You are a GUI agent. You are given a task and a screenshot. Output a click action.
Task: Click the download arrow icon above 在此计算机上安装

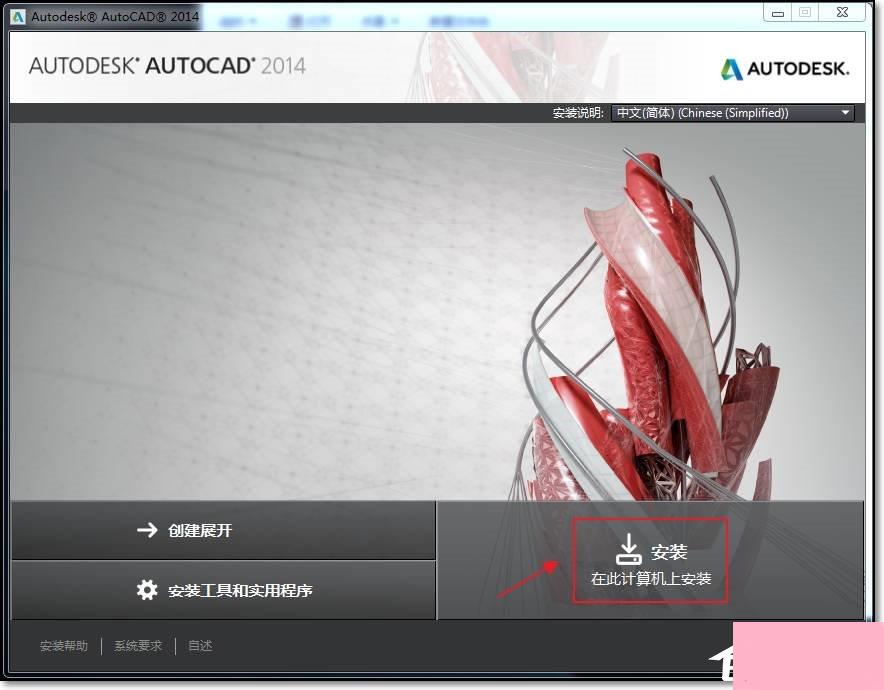[629, 550]
